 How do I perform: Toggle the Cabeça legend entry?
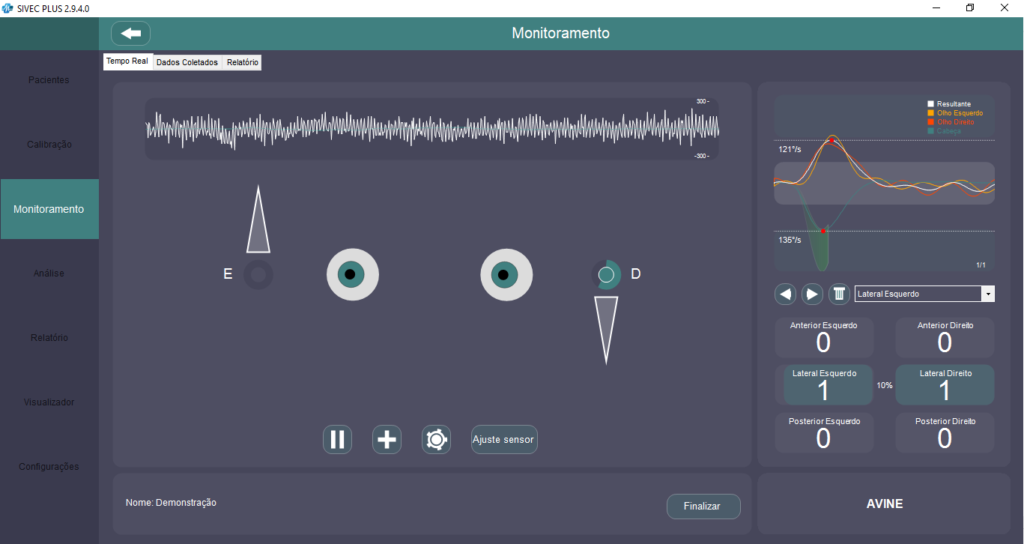[951, 131]
